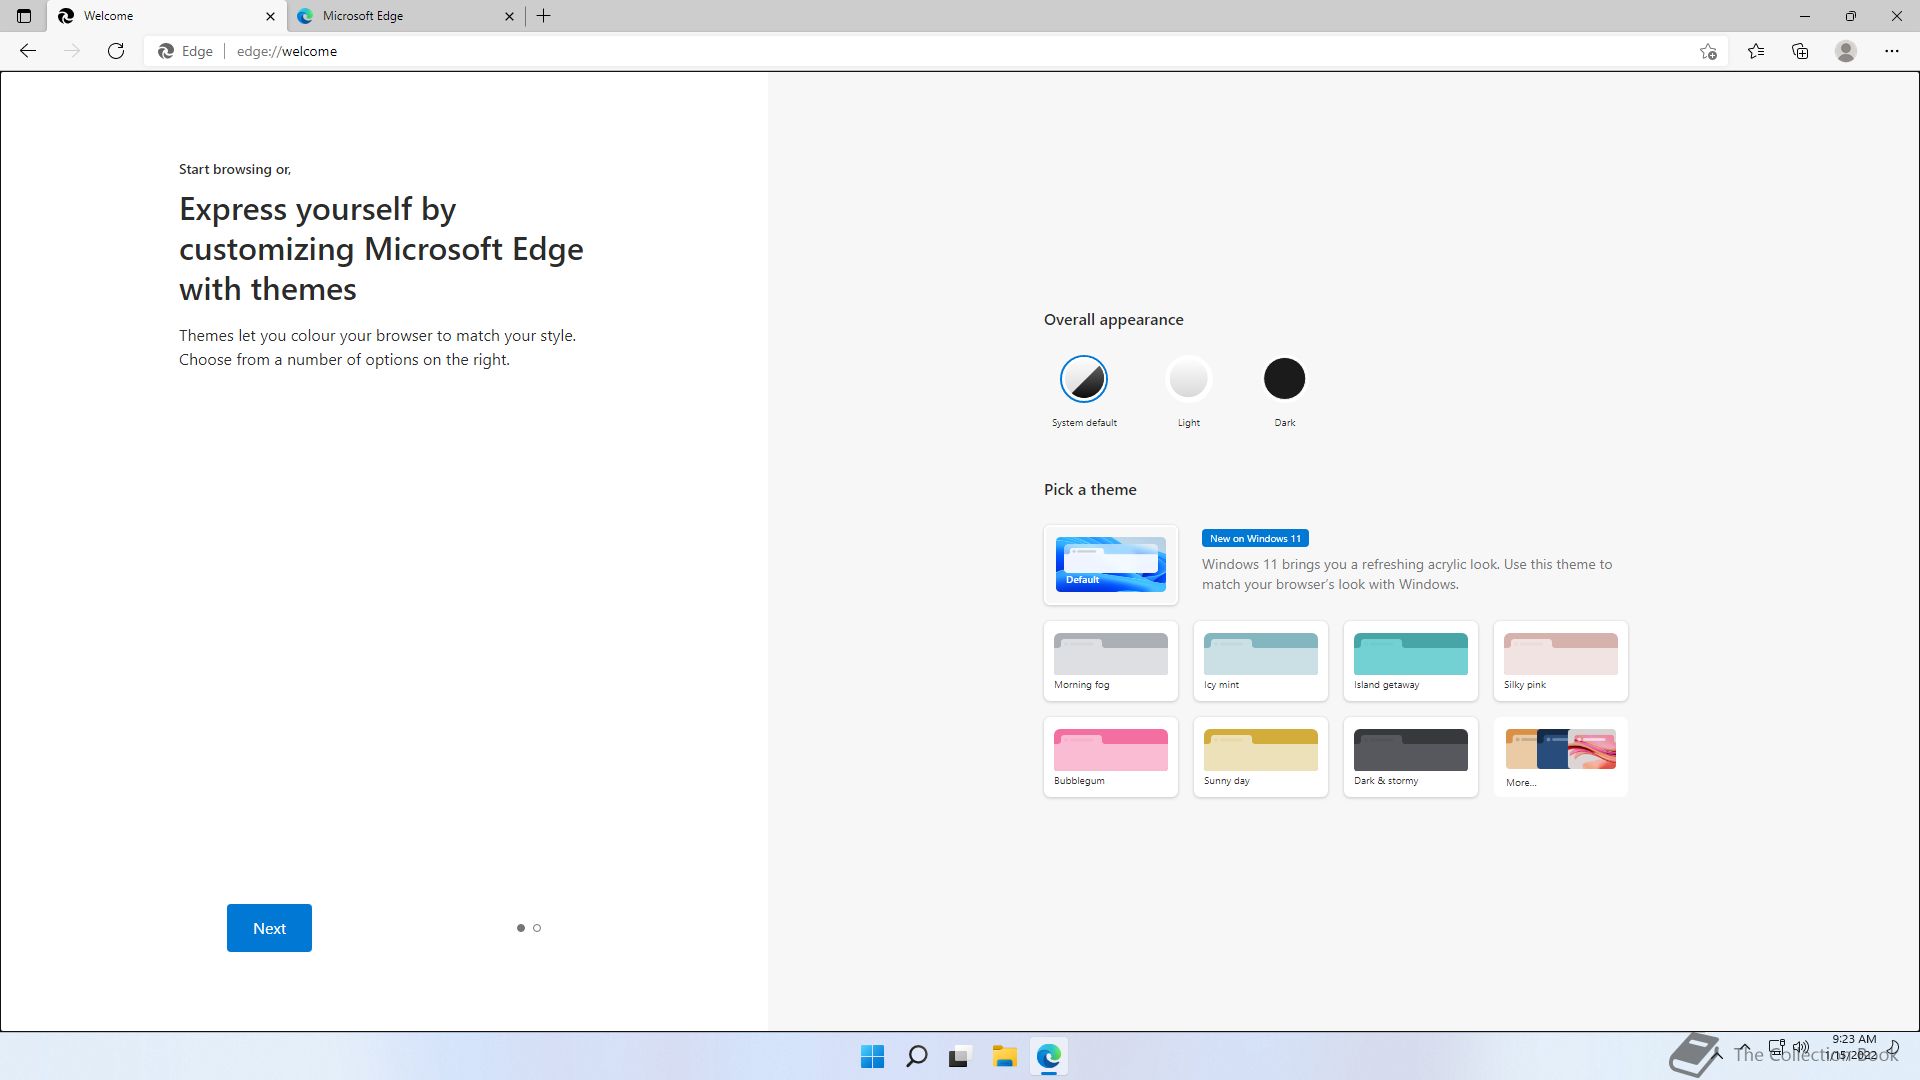Click the taskbar volume icon
1920x1080 pixels.
tap(1801, 1048)
